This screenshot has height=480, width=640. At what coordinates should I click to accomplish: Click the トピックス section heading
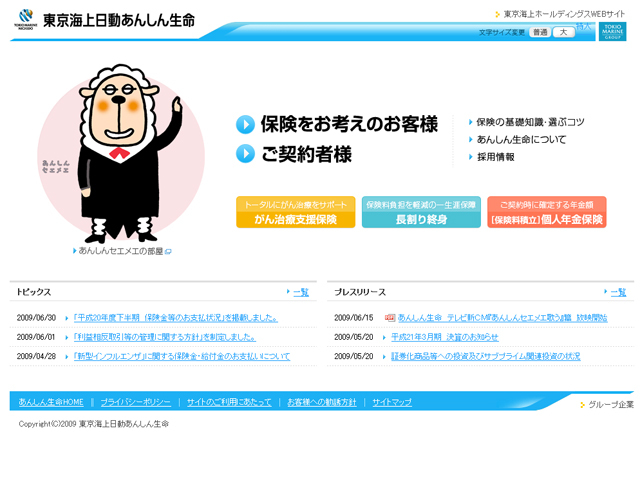(x=33, y=292)
